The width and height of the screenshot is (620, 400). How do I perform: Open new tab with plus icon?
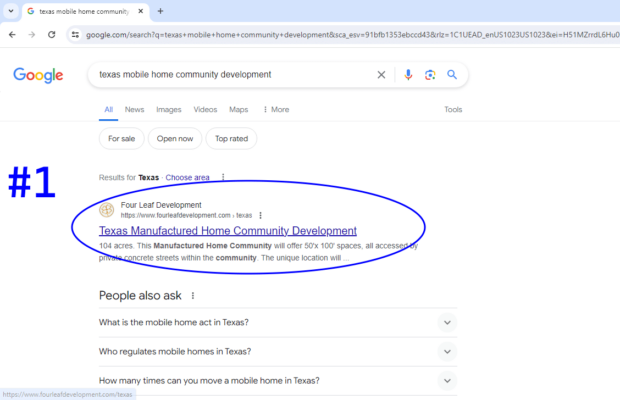pyautogui.click(x=160, y=11)
